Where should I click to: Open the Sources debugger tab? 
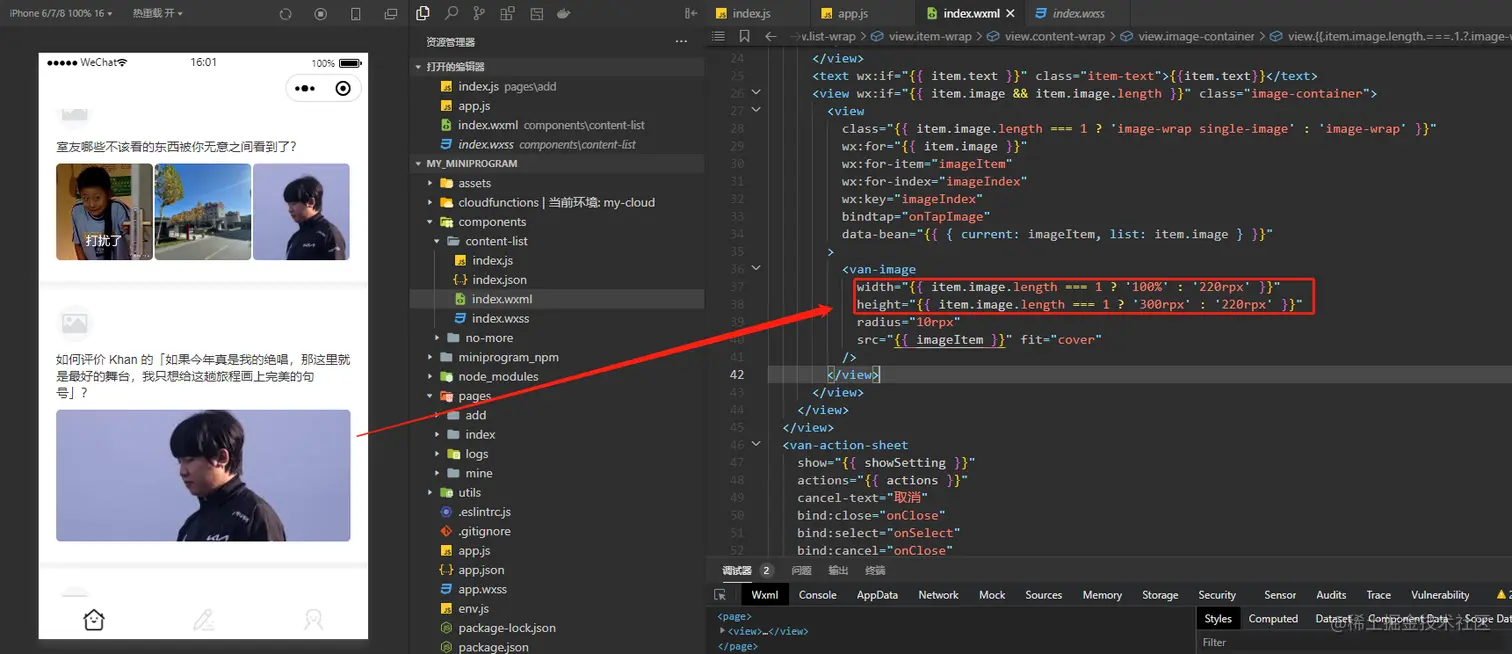(x=1043, y=594)
